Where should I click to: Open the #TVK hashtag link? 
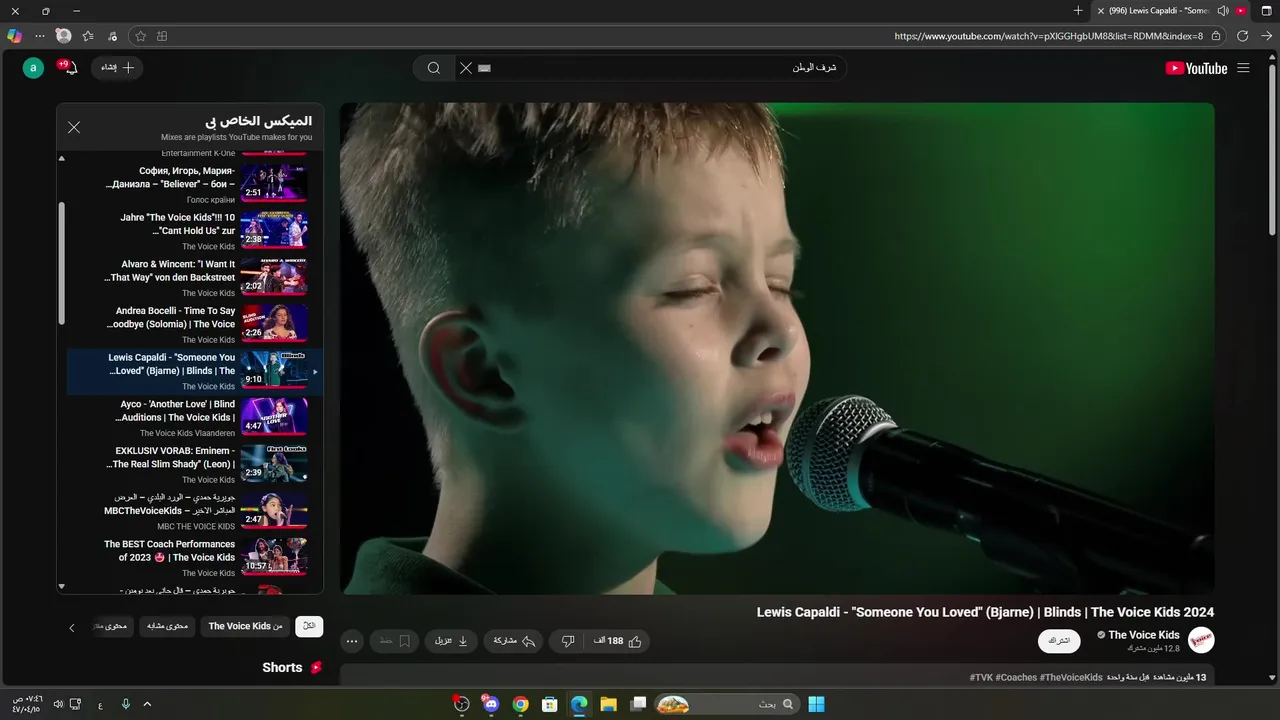click(981, 677)
